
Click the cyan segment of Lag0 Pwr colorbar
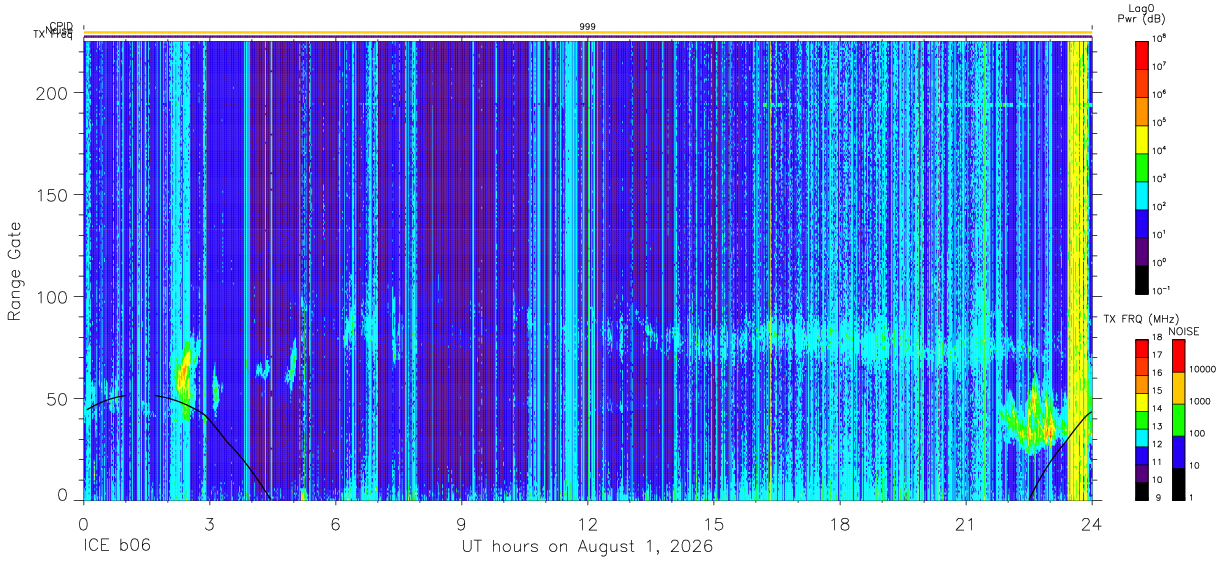(1141, 193)
